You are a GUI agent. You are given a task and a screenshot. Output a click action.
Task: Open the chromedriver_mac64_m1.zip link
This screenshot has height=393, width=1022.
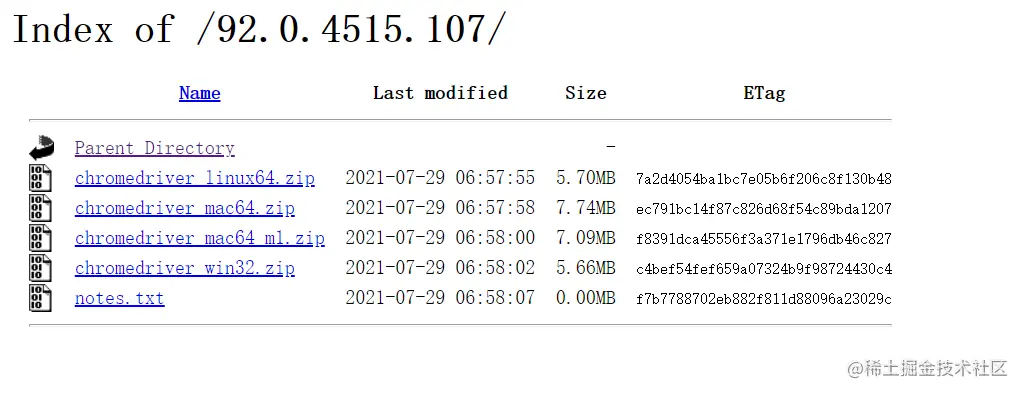pyautogui.click(x=199, y=239)
